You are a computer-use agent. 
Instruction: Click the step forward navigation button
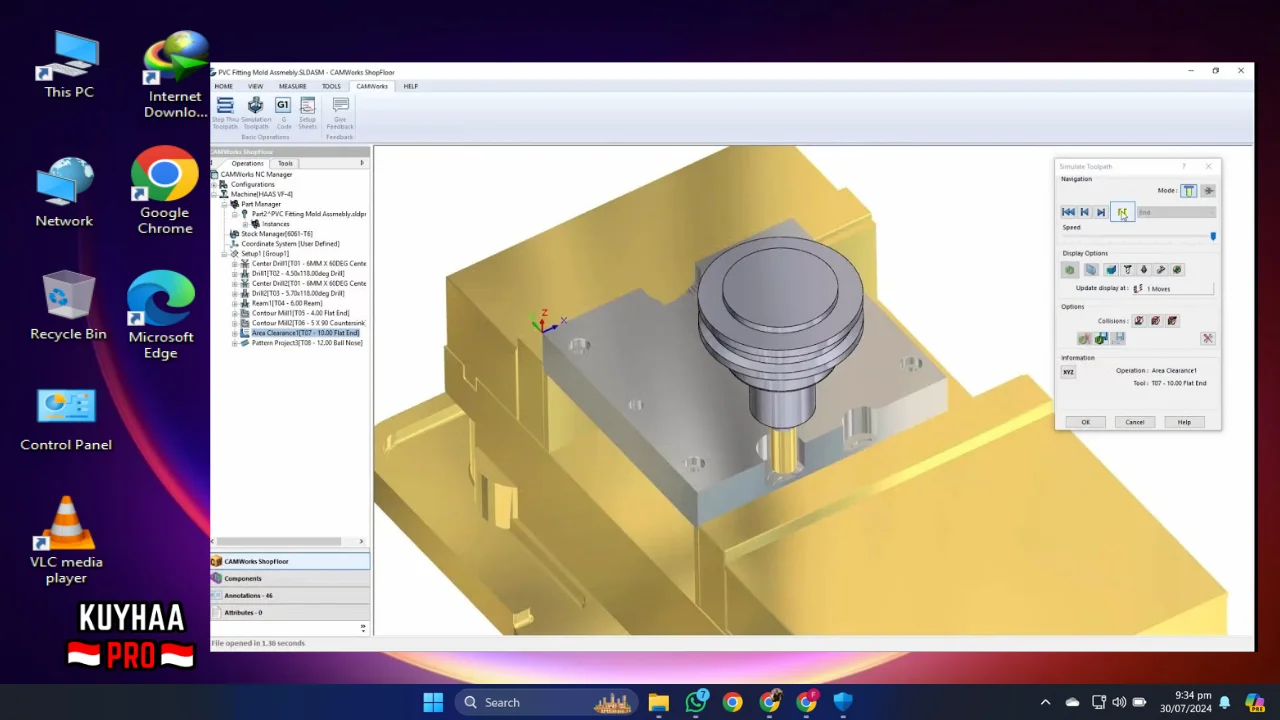click(x=1101, y=212)
